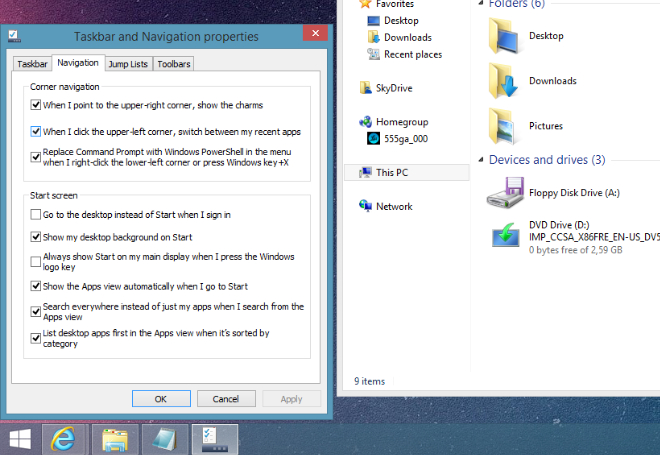Viewport: 660px width, 455px height.
Task: Select Taskbar properties icon on the taskbar
Action: tap(215, 440)
